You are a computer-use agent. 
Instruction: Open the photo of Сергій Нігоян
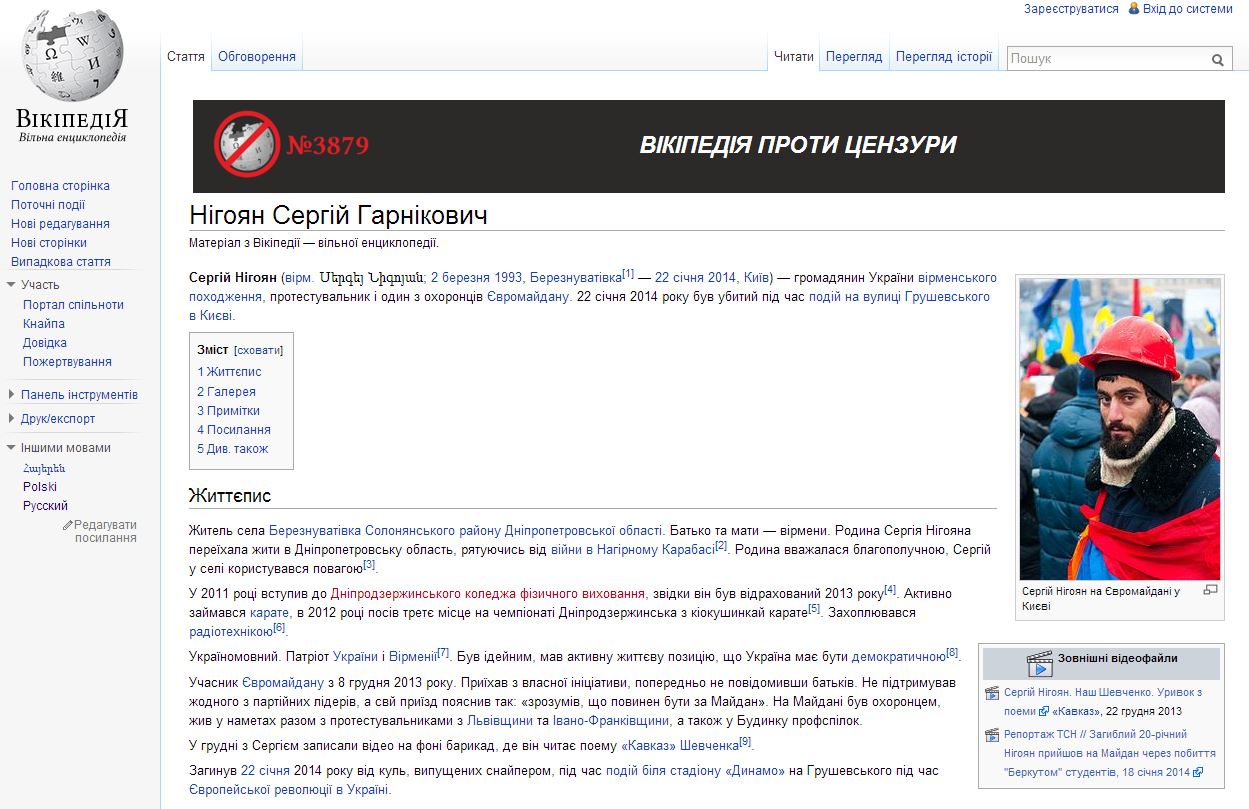pos(1119,429)
